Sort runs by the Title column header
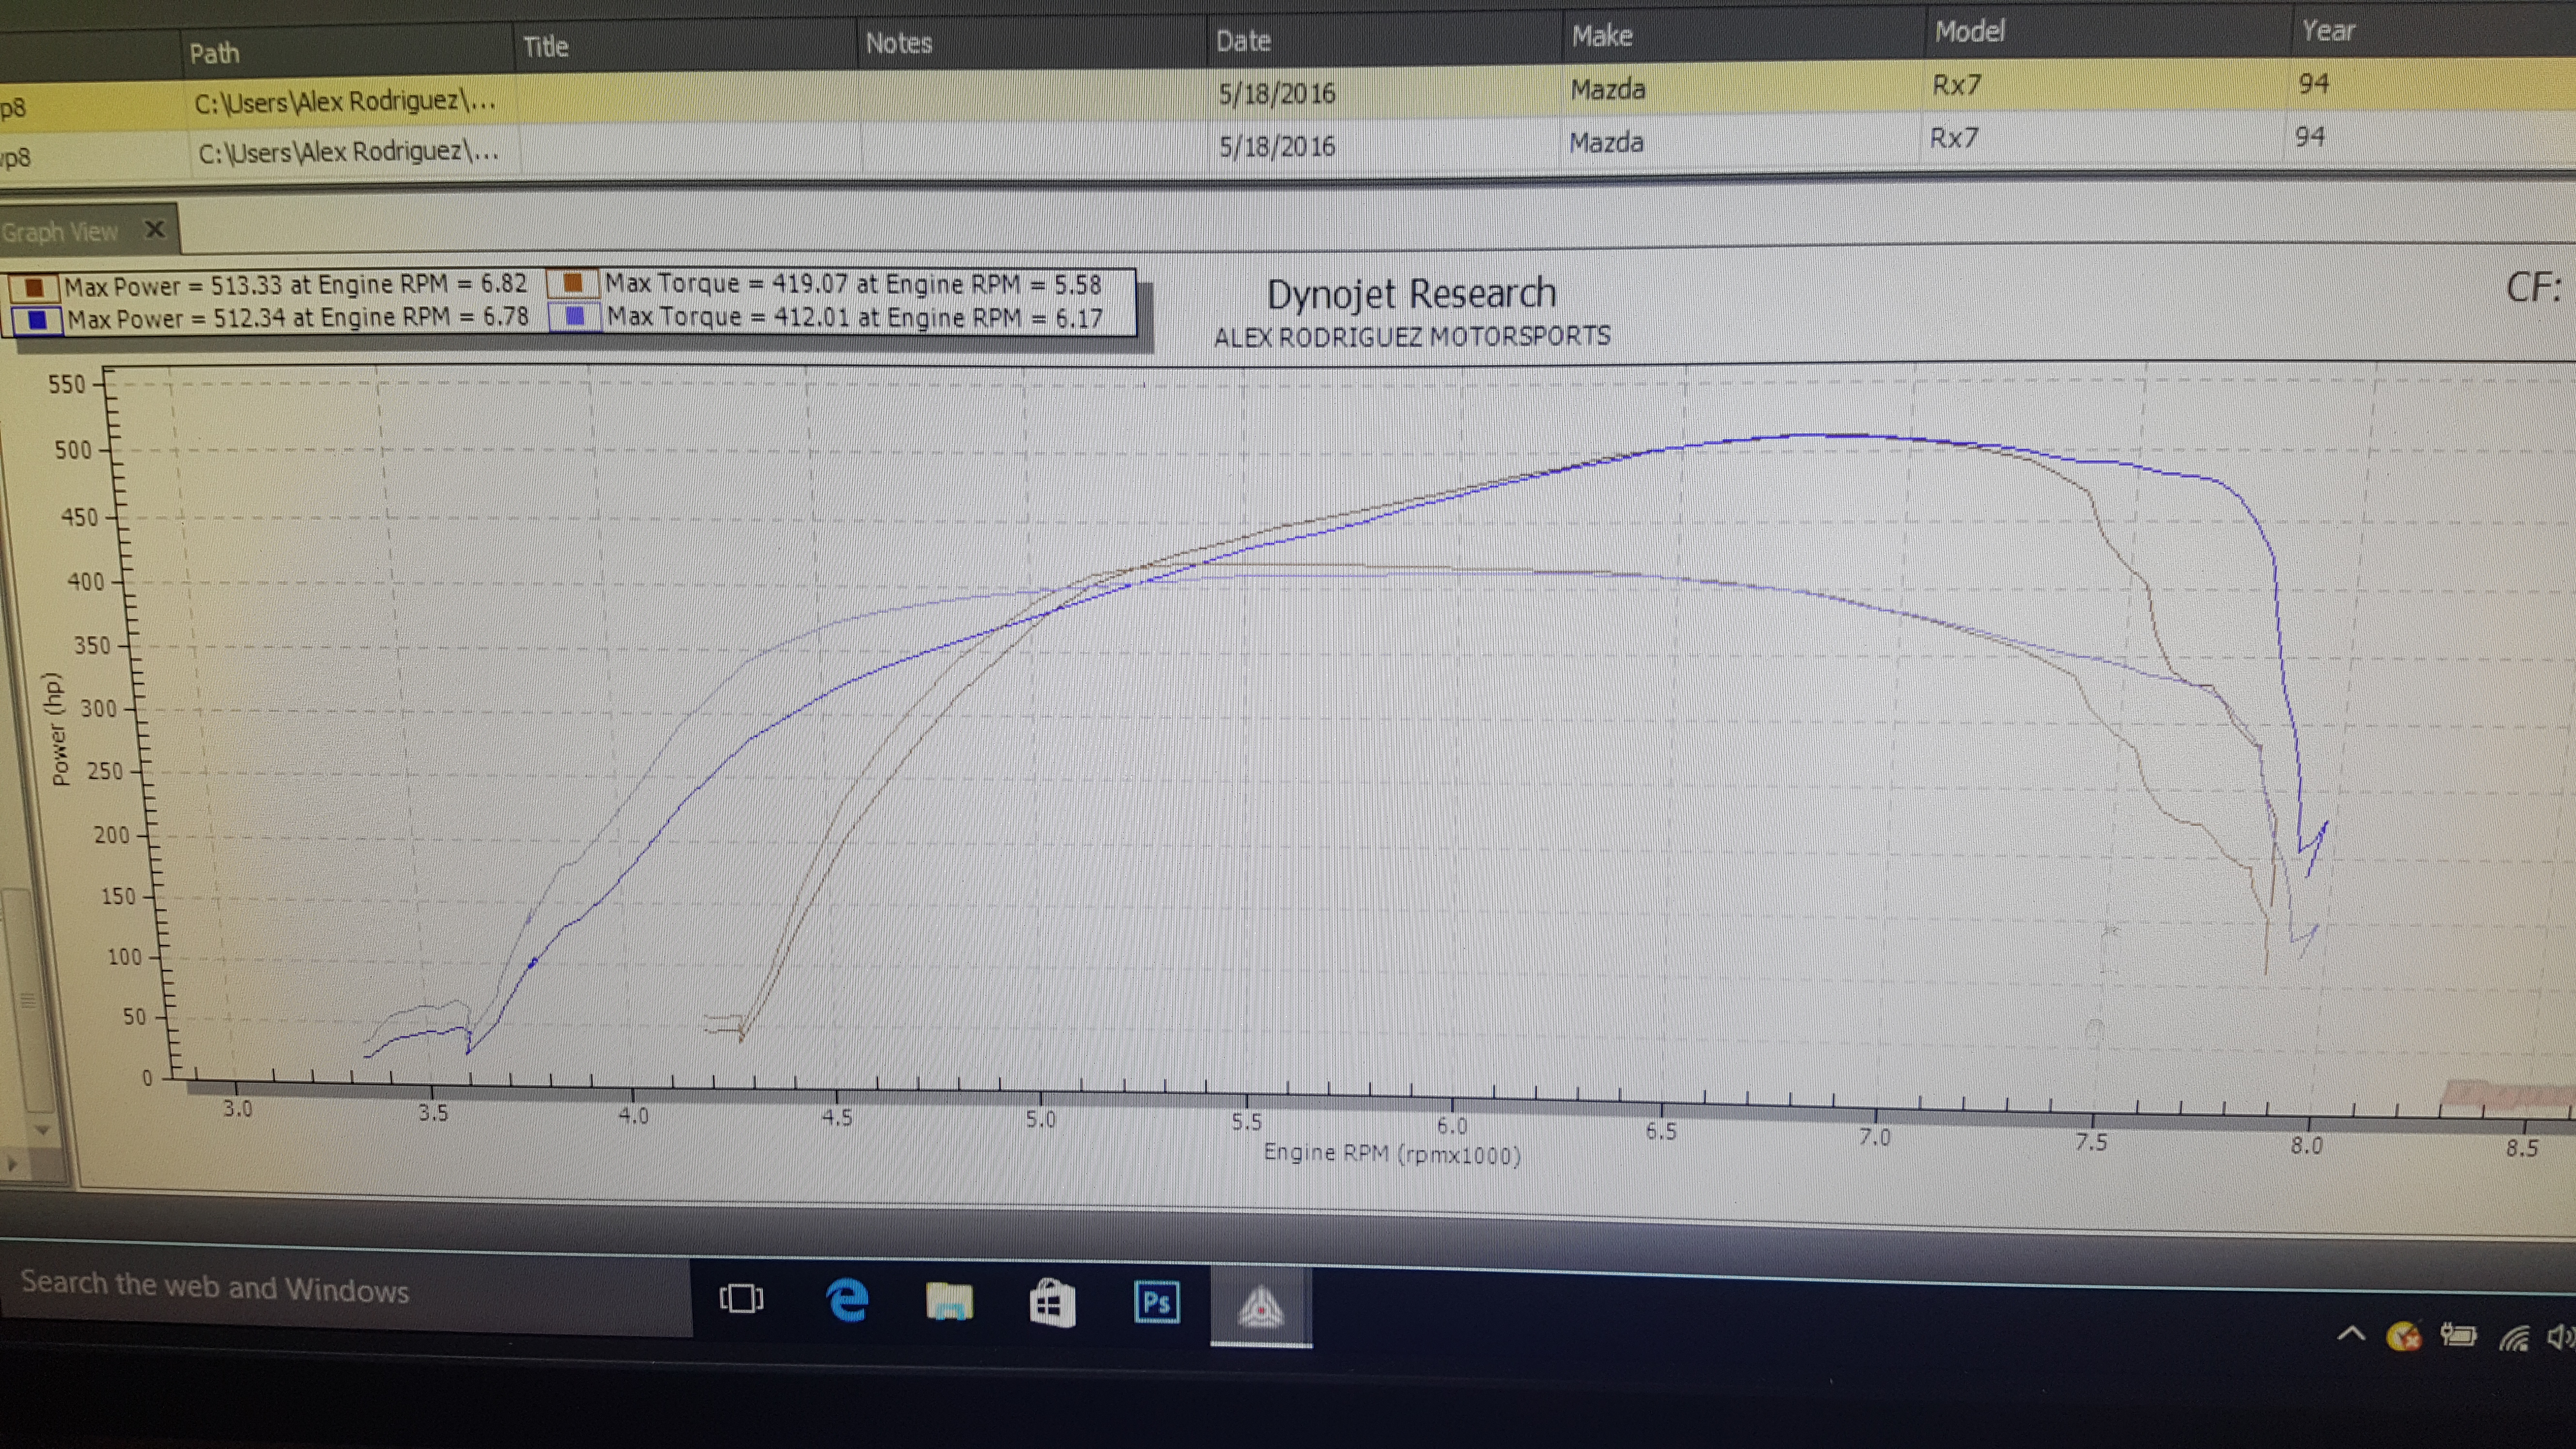This screenshot has height=1449, width=2576. [546, 46]
